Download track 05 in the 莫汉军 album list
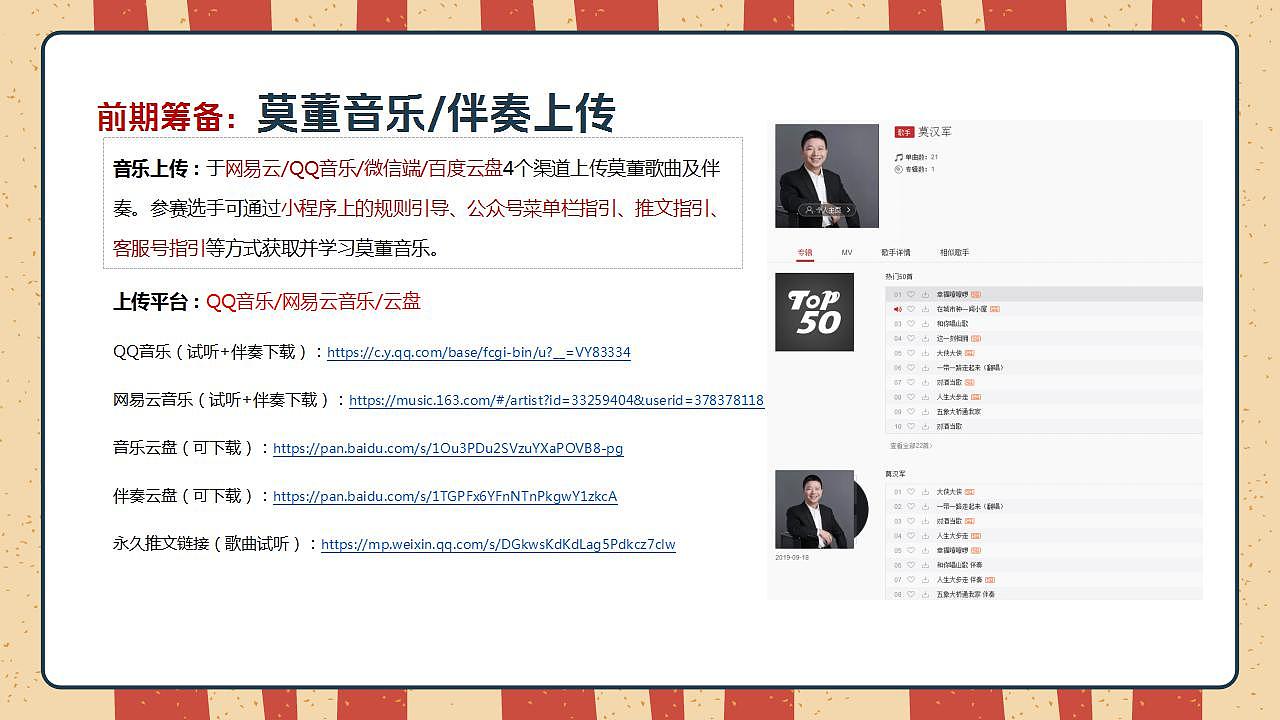Screen dimensions: 1280x720 coord(925,550)
